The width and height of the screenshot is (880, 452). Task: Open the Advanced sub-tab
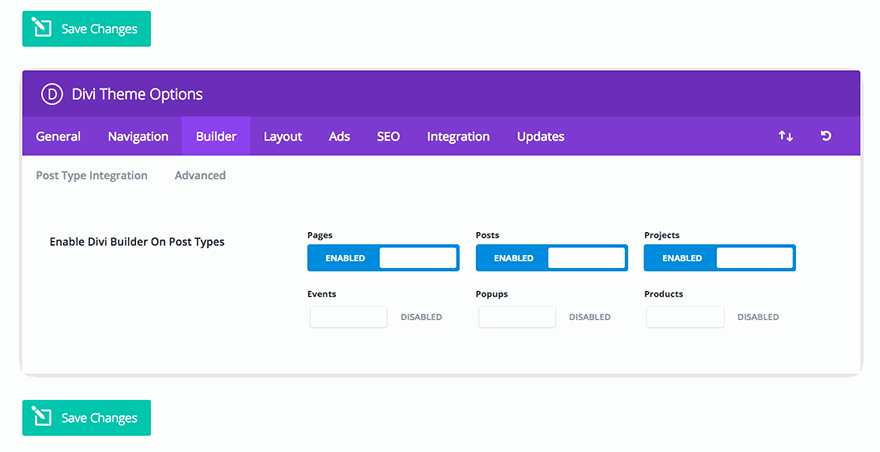[200, 175]
